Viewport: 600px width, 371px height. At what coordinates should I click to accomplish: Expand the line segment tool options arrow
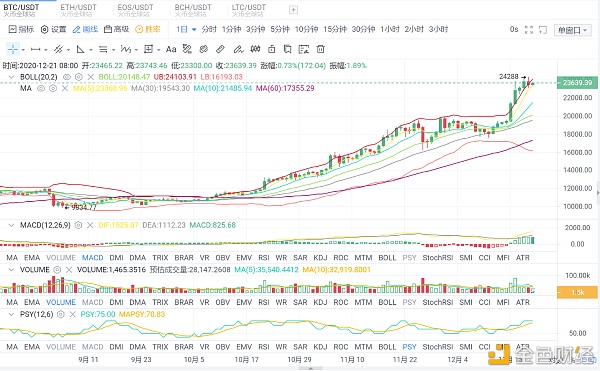(46, 50)
